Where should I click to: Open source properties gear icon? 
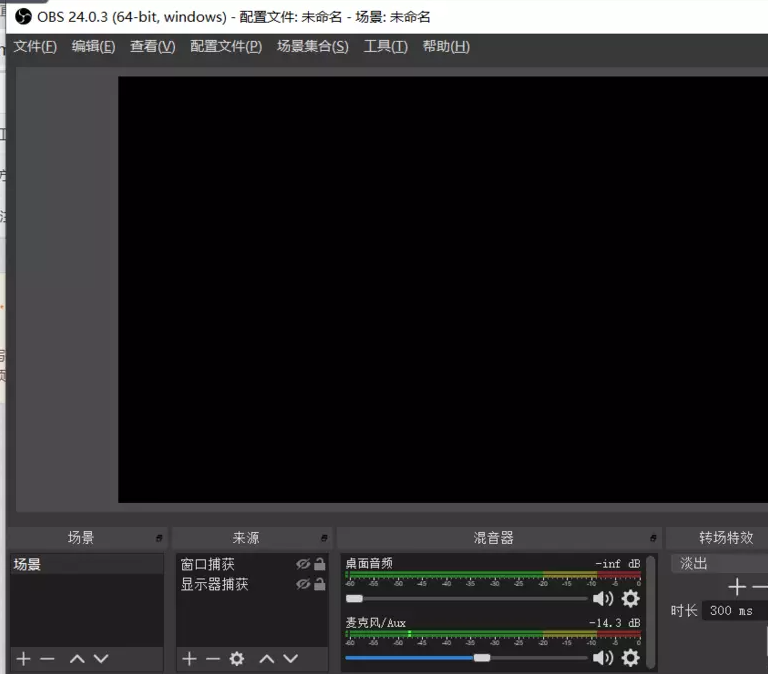[x=237, y=659]
